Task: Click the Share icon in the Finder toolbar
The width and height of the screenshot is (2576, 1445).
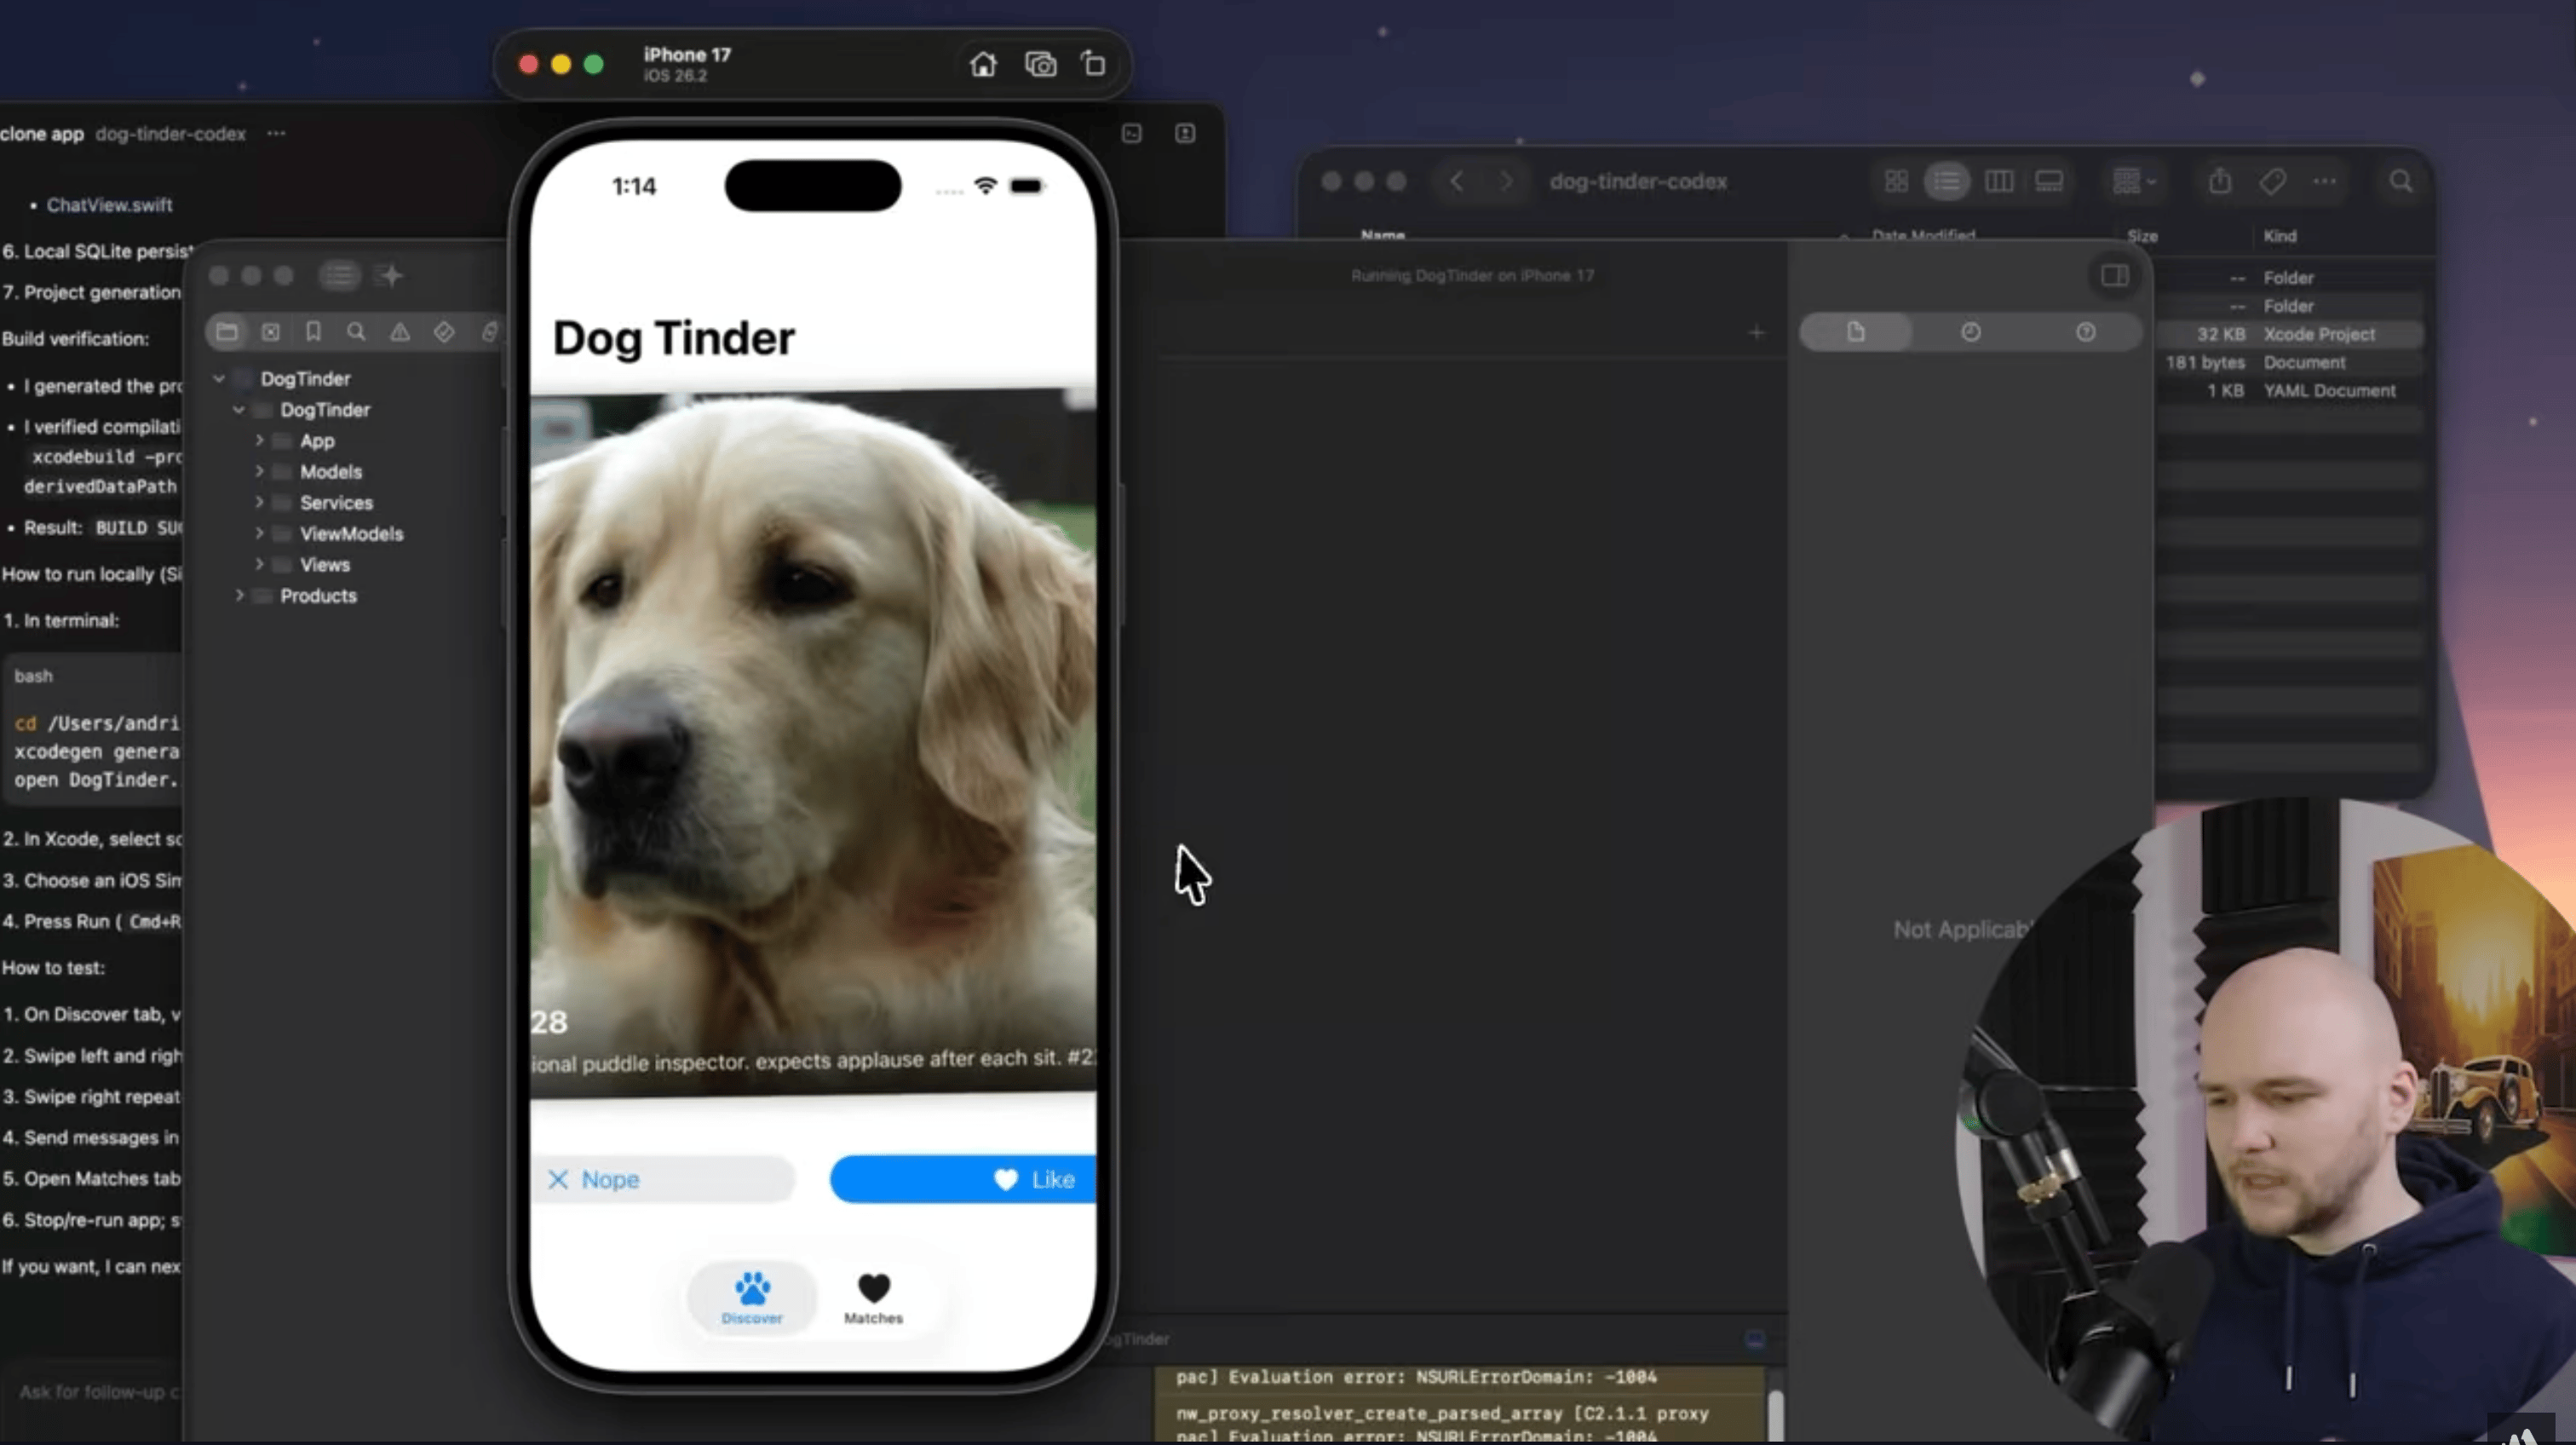Action: coord(2220,181)
